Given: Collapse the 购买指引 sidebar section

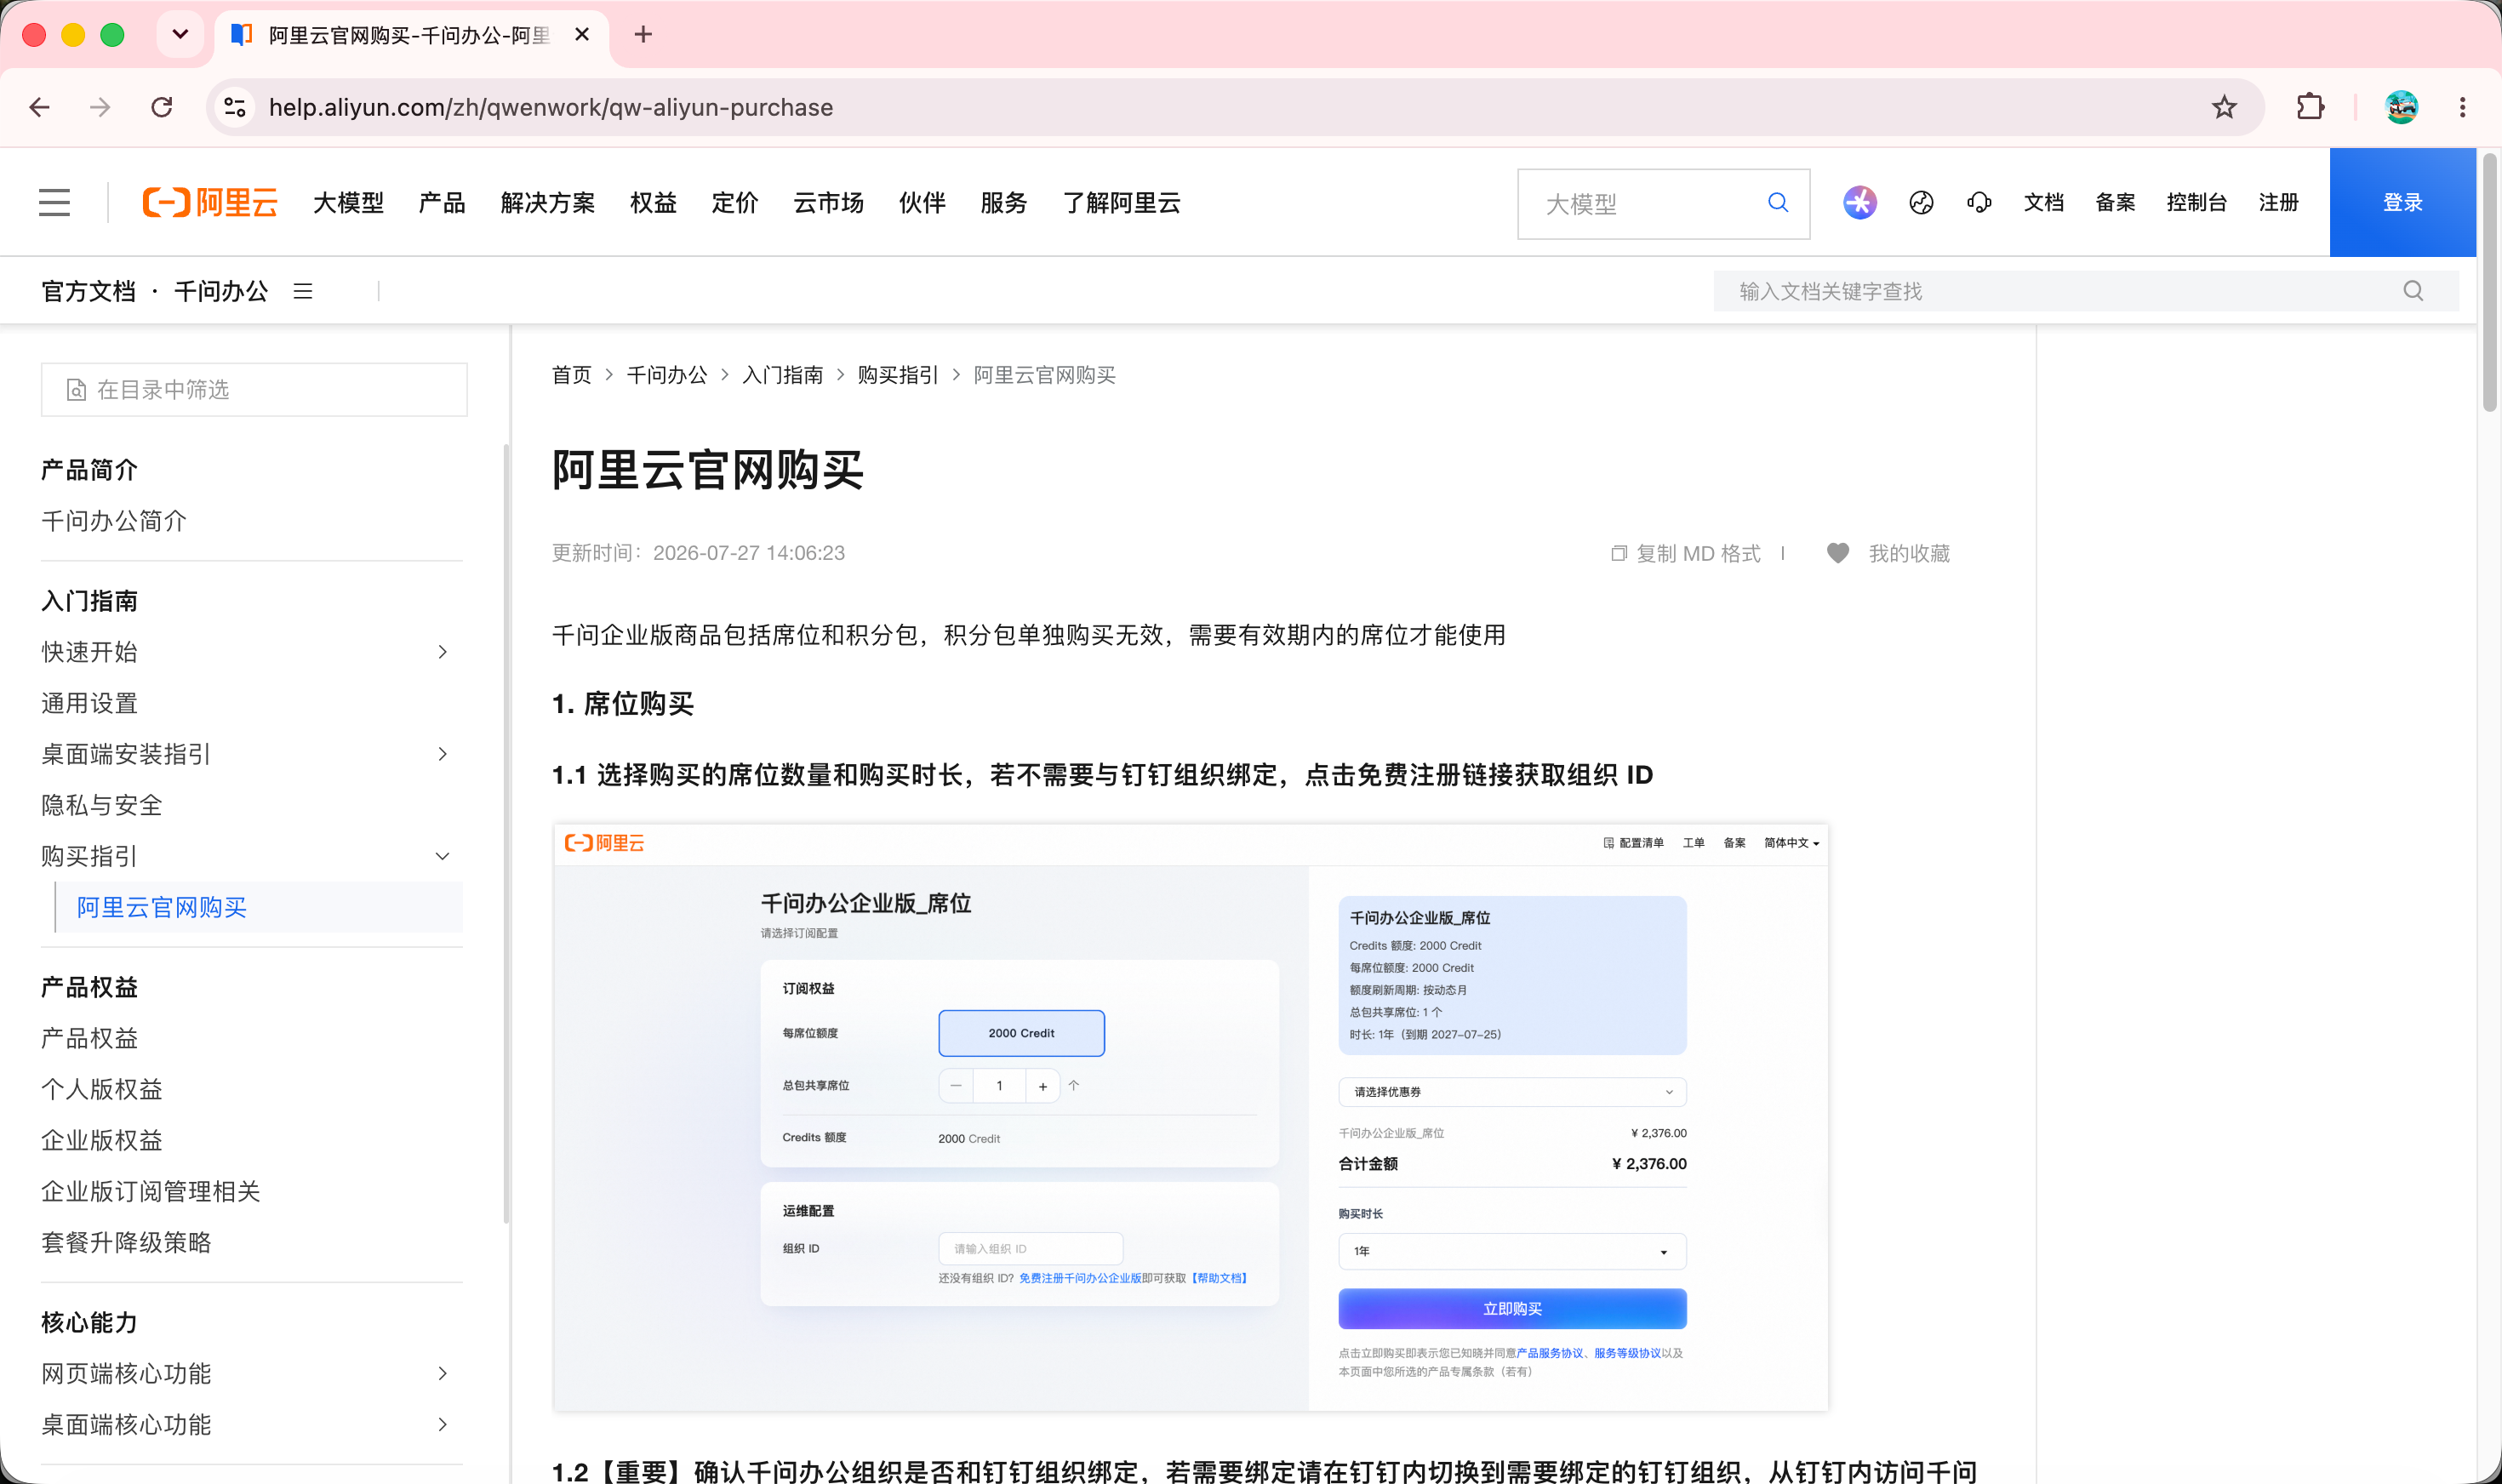Looking at the screenshot, I should click(443, 856).
